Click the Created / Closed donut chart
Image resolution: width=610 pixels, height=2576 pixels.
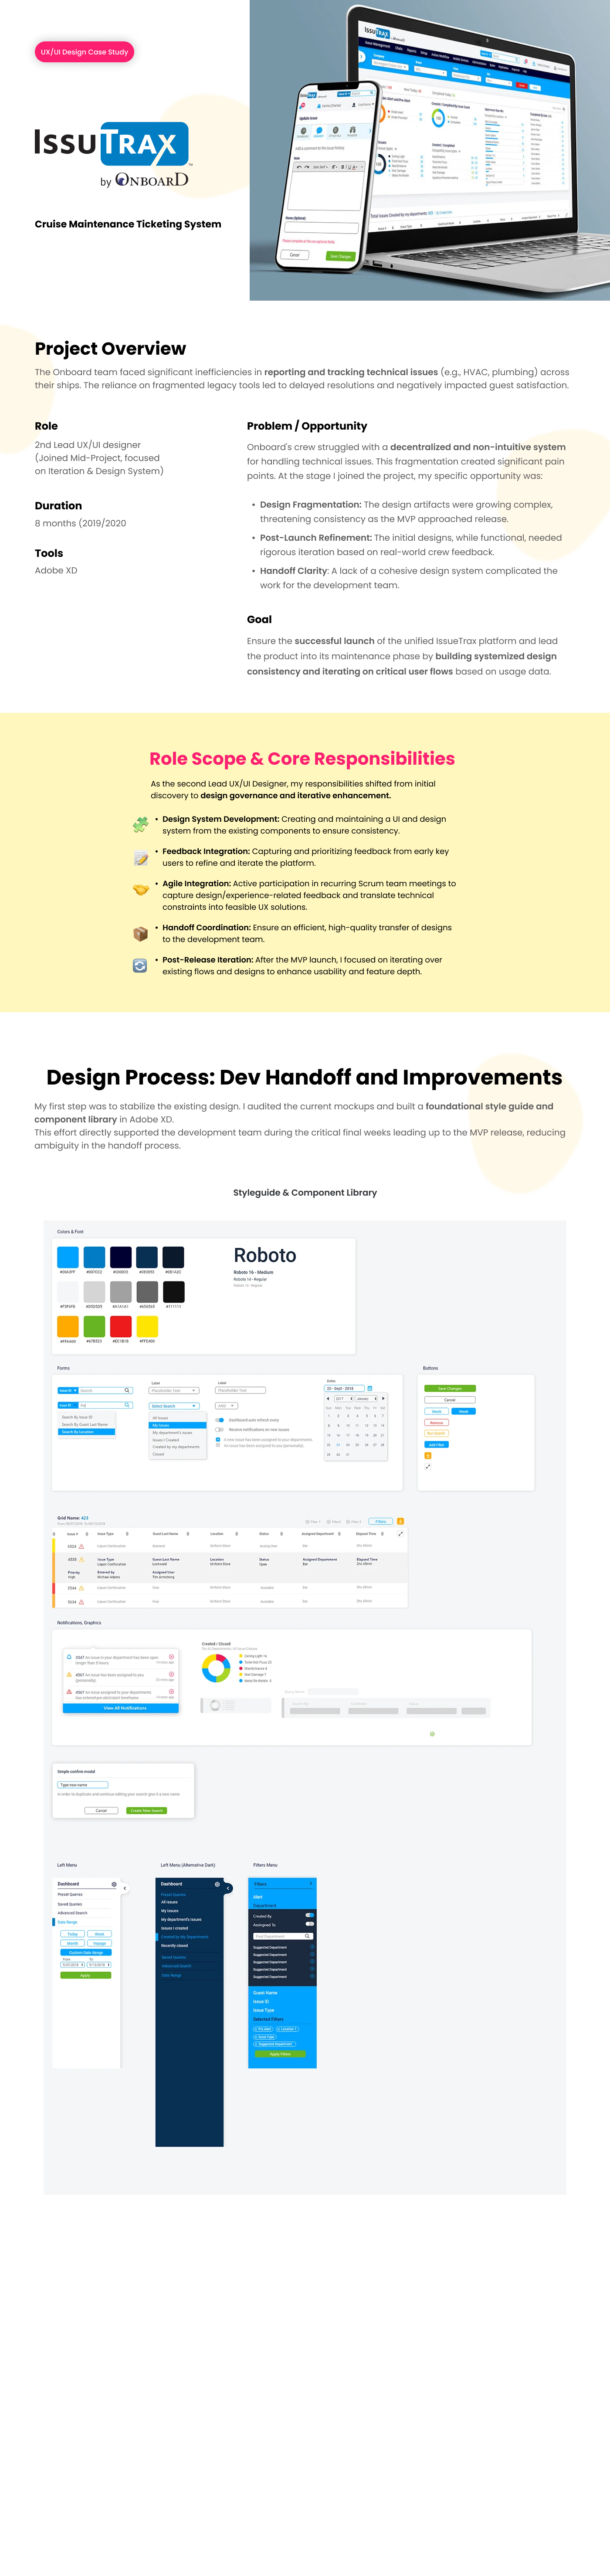pyautogui.click(x=216, y=1668)
